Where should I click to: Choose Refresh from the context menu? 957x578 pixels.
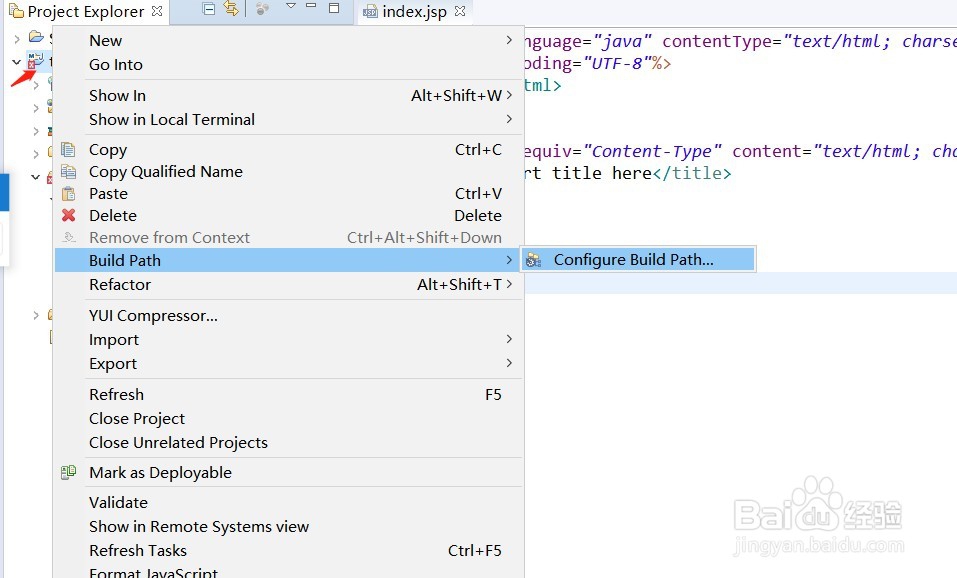(x=116, y=394)
